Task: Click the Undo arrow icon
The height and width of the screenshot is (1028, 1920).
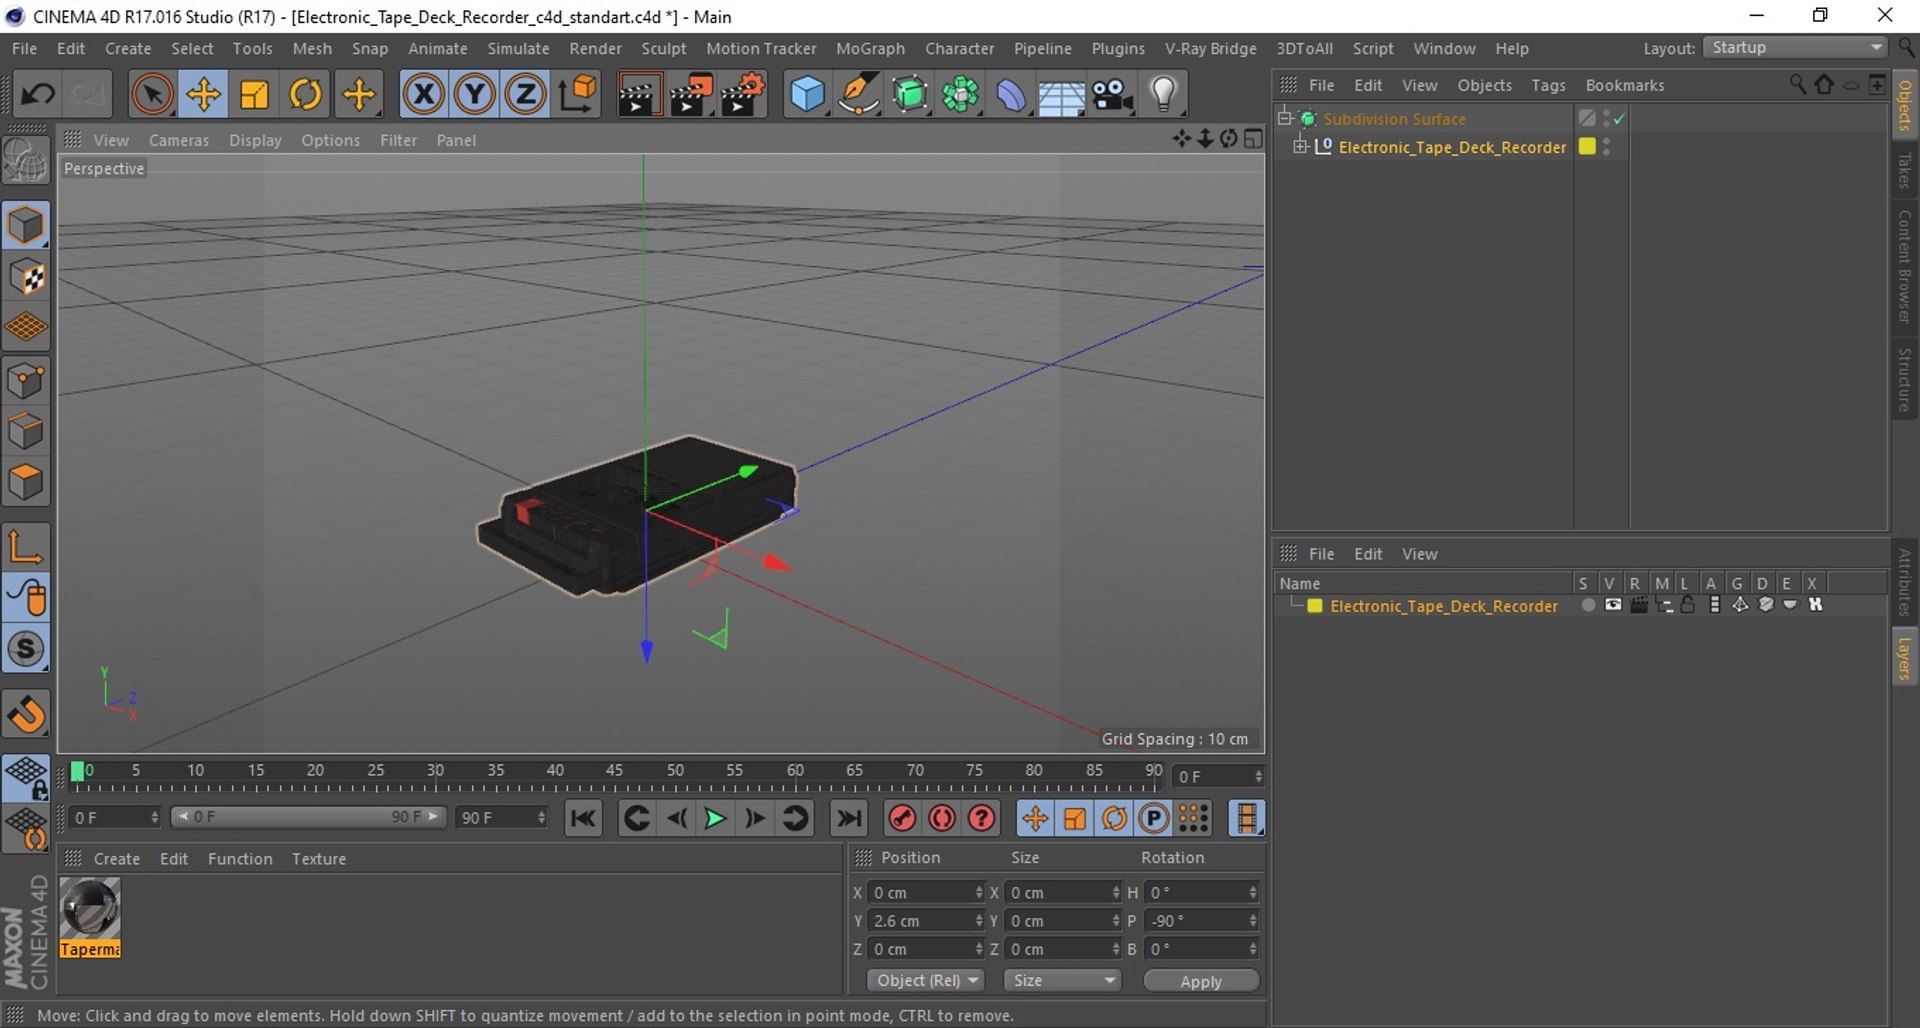Action: coord(38,95)
